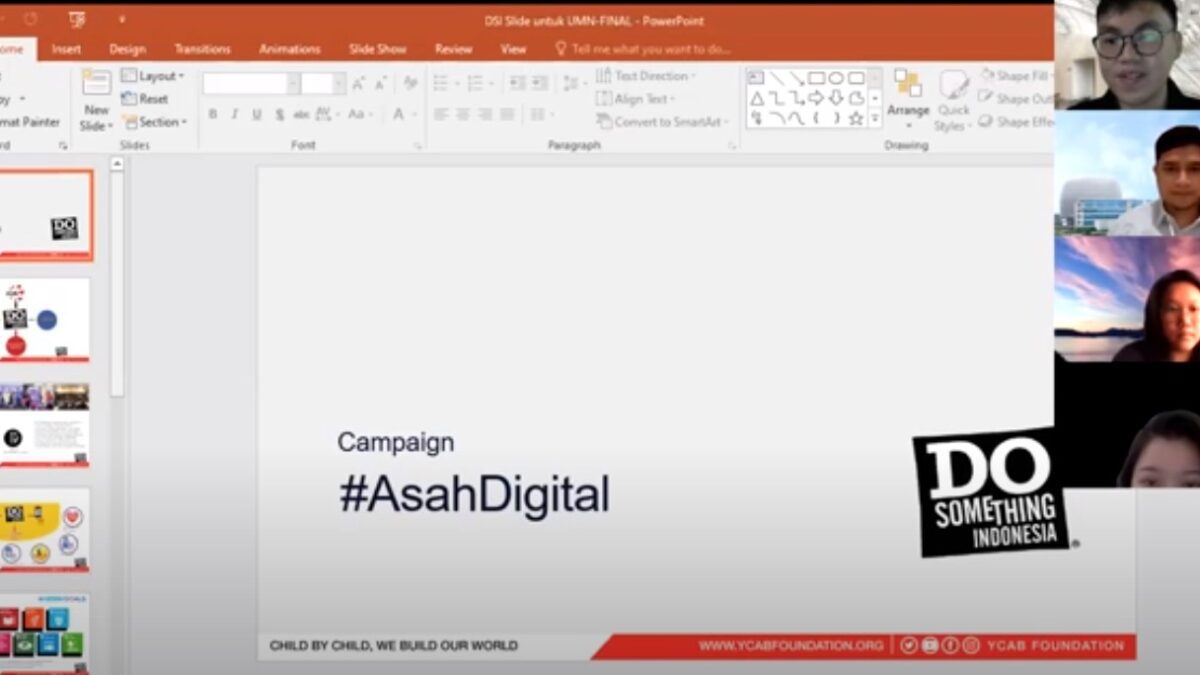Open the font size combo box
Image resolution: width=1200 pixels, height=675 pixels.
(x=323, y=84)
